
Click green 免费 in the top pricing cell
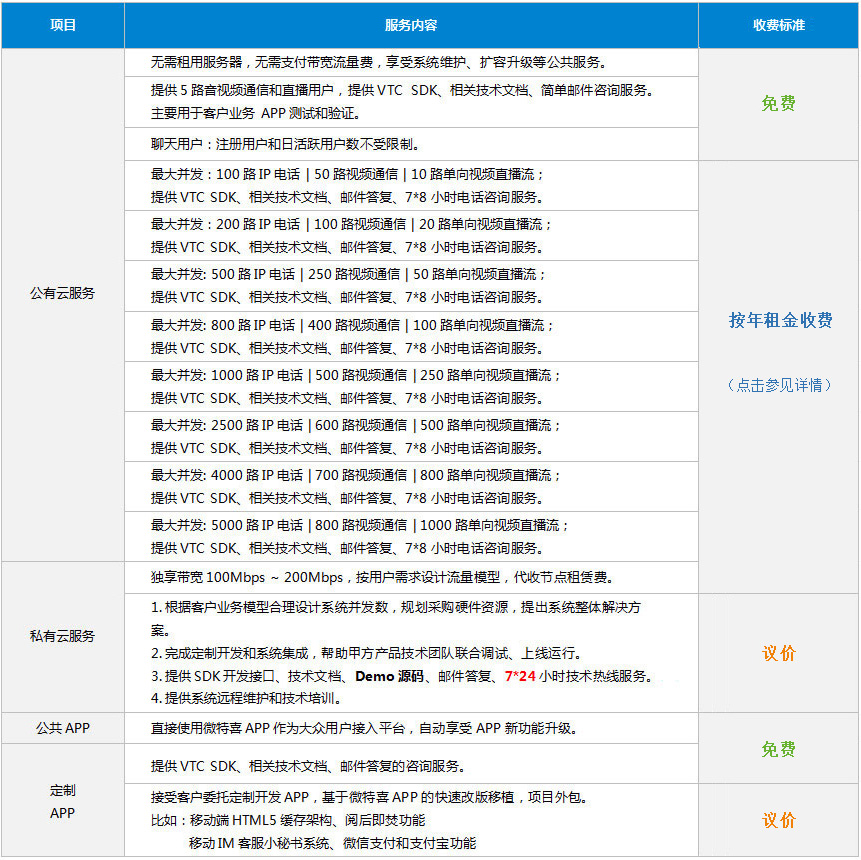(779, 103)
